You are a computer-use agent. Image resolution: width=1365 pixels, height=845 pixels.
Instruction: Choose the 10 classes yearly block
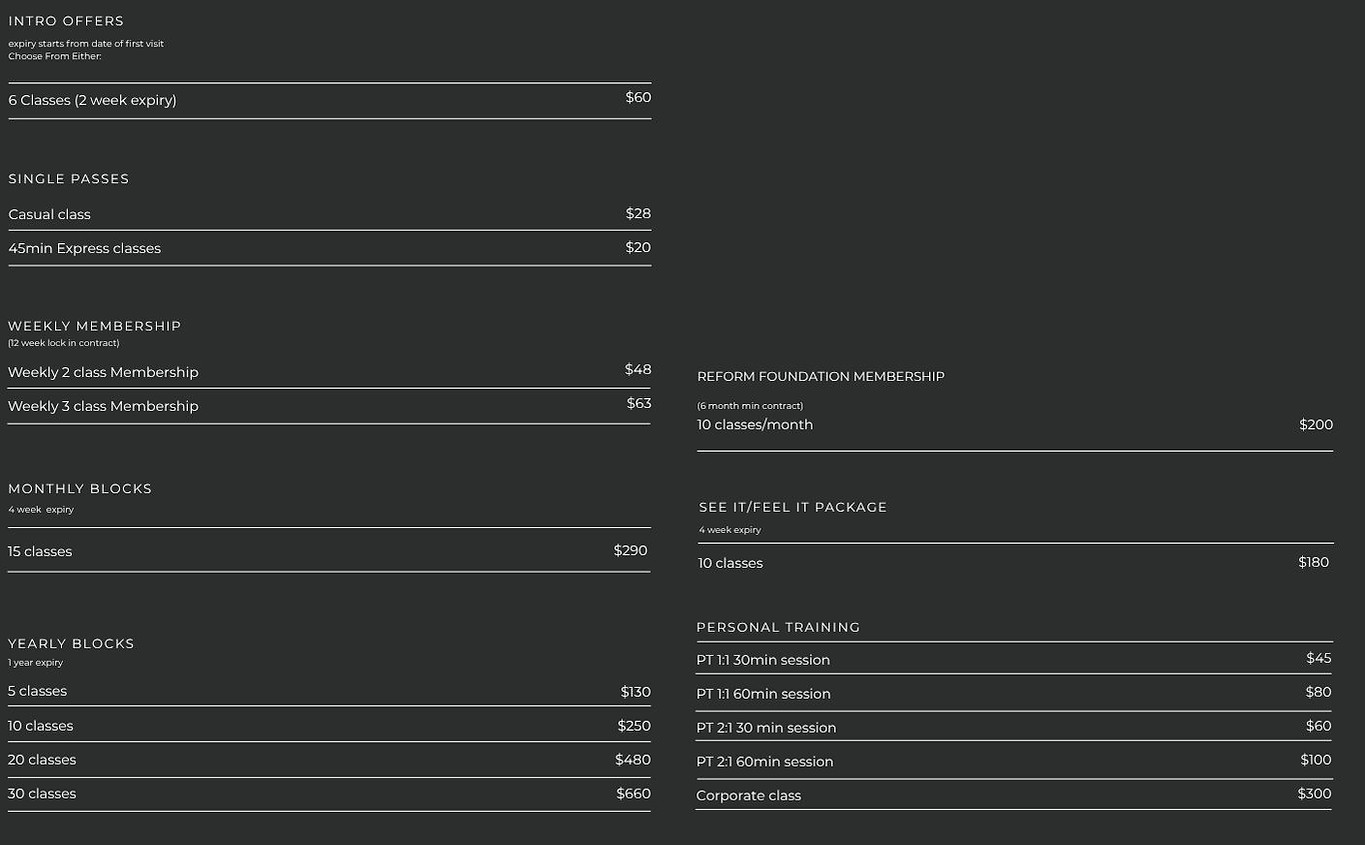pos(330,725)
